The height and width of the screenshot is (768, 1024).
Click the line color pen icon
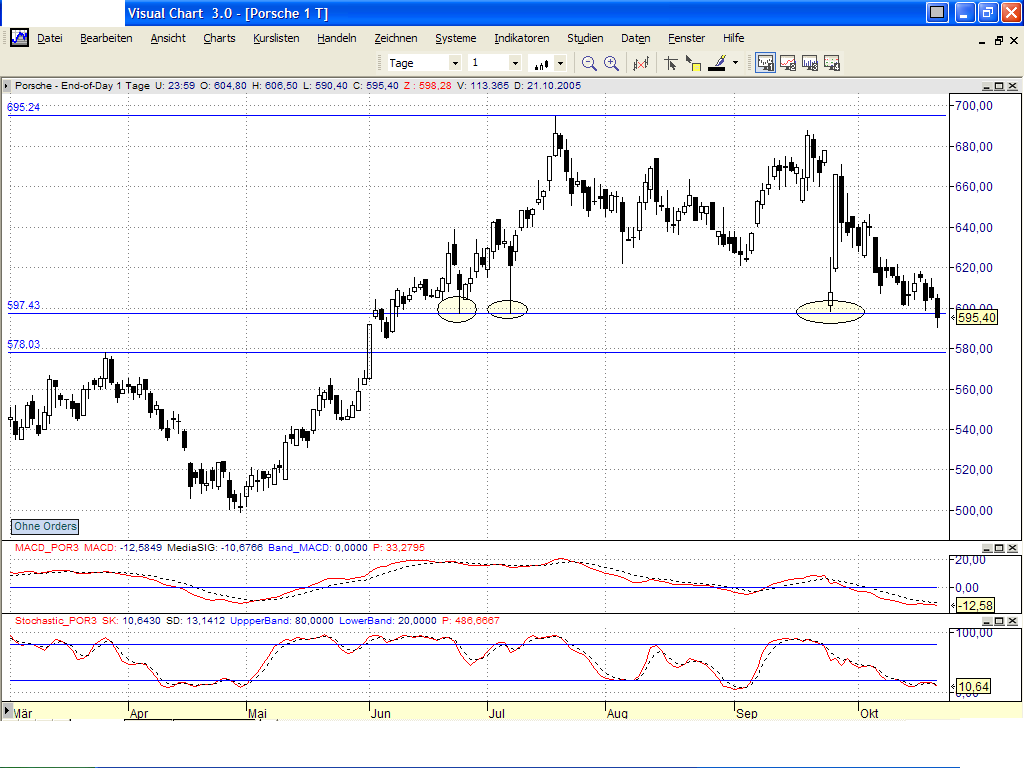click(x=716, y=63)
